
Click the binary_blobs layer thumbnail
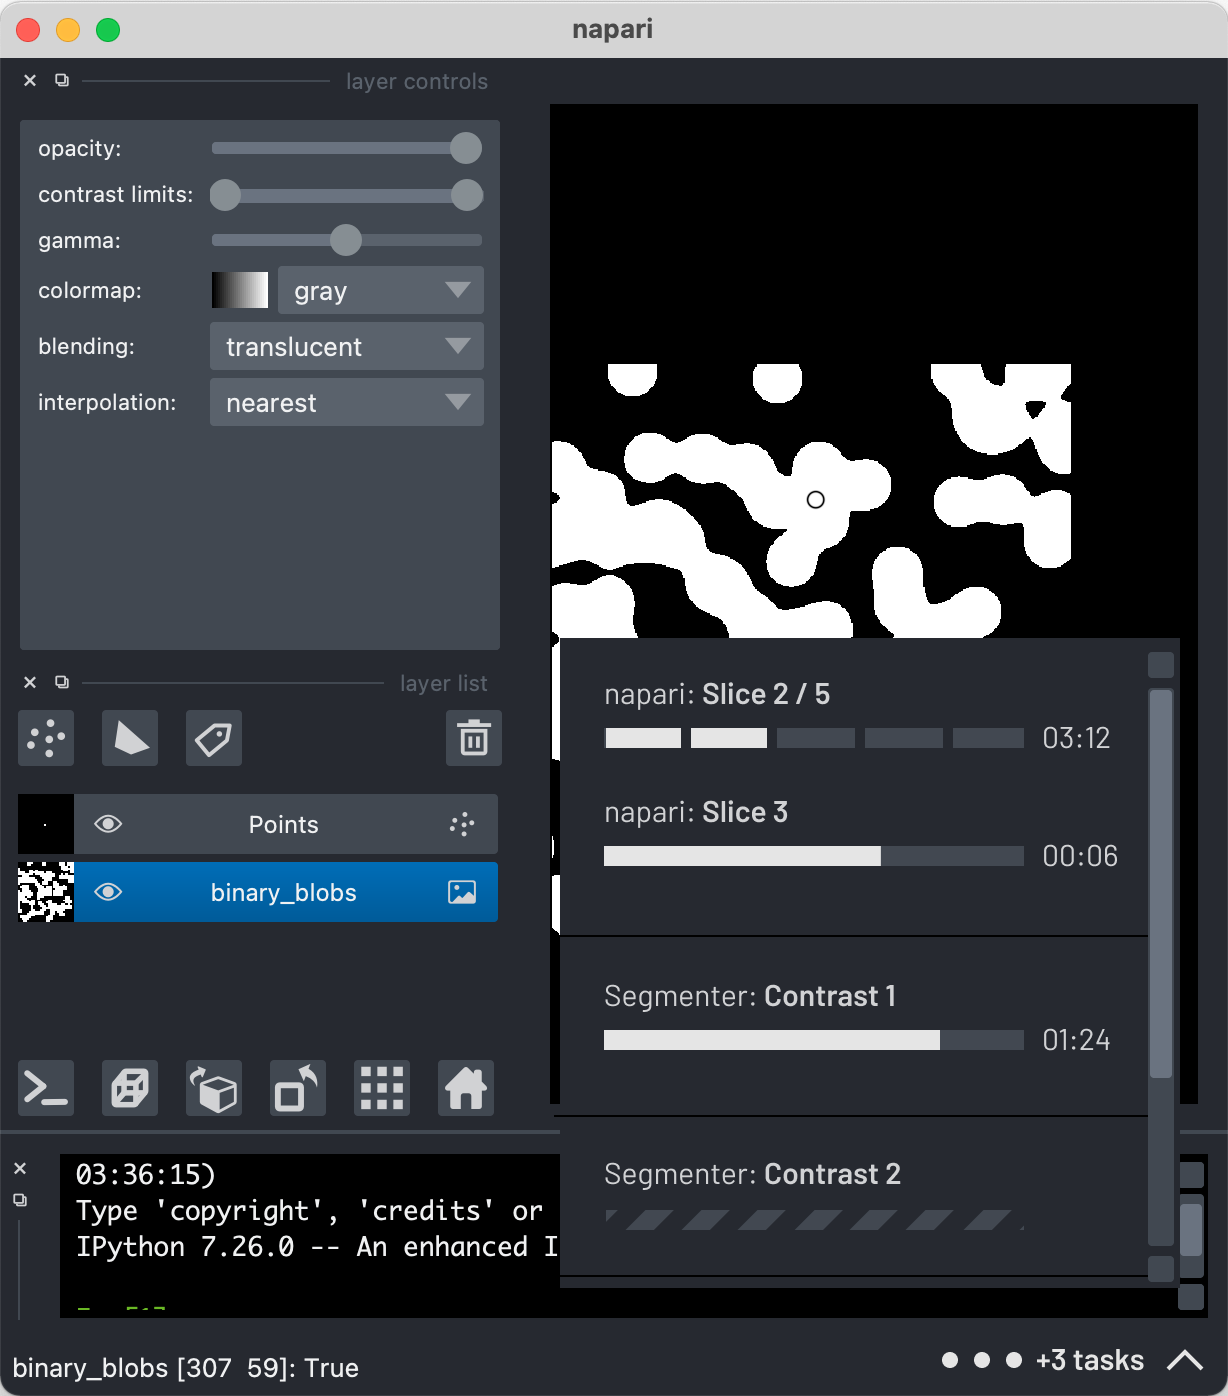(x=46, y=892)
